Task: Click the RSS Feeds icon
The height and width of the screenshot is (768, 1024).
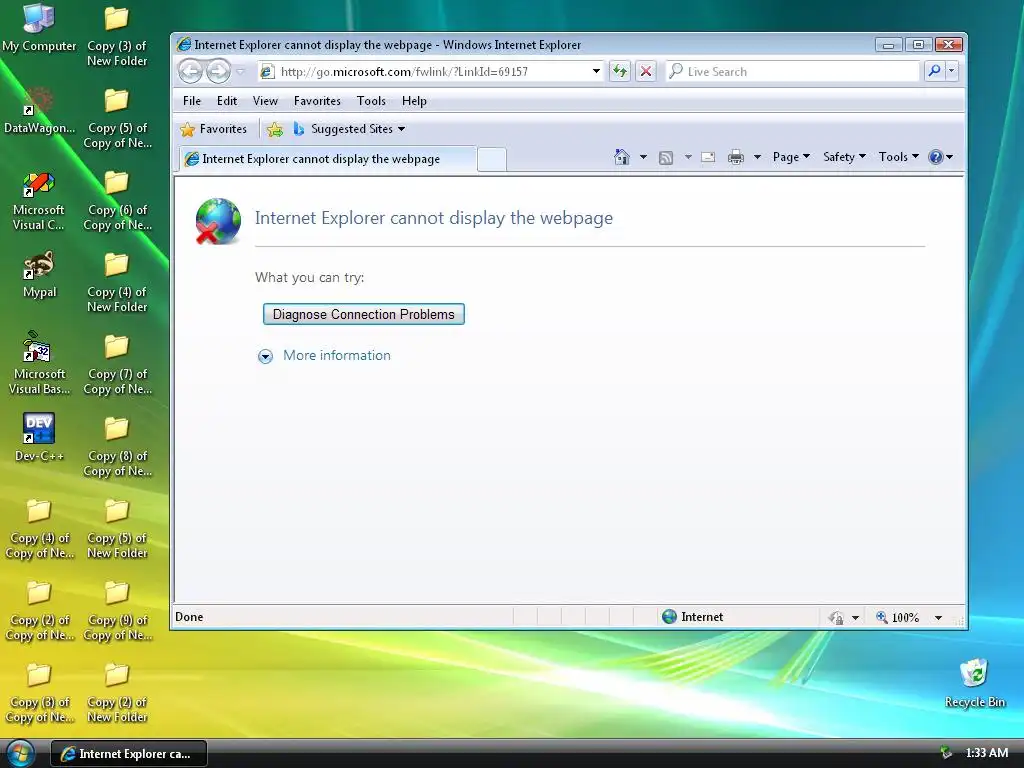Action: 666,157
